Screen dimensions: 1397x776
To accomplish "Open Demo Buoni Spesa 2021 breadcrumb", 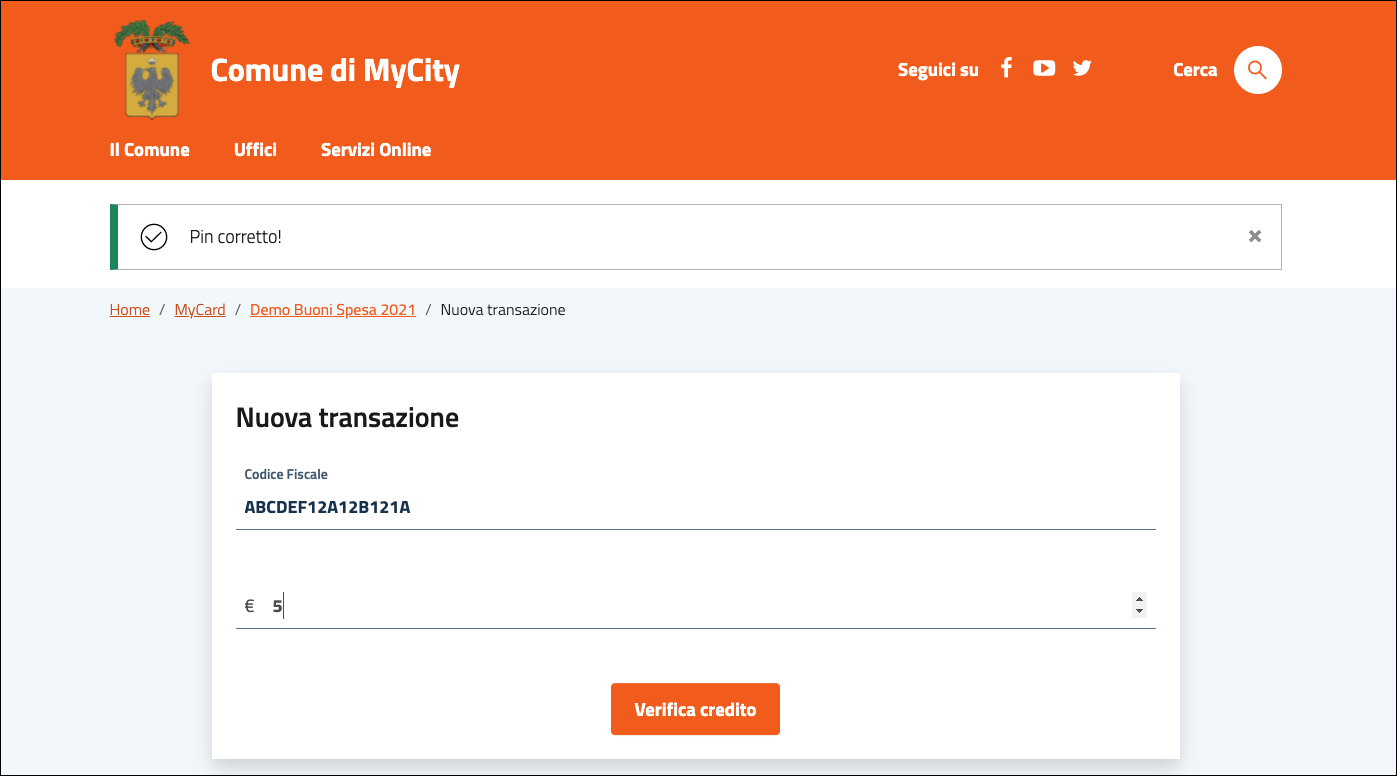I will click(332, 310).
